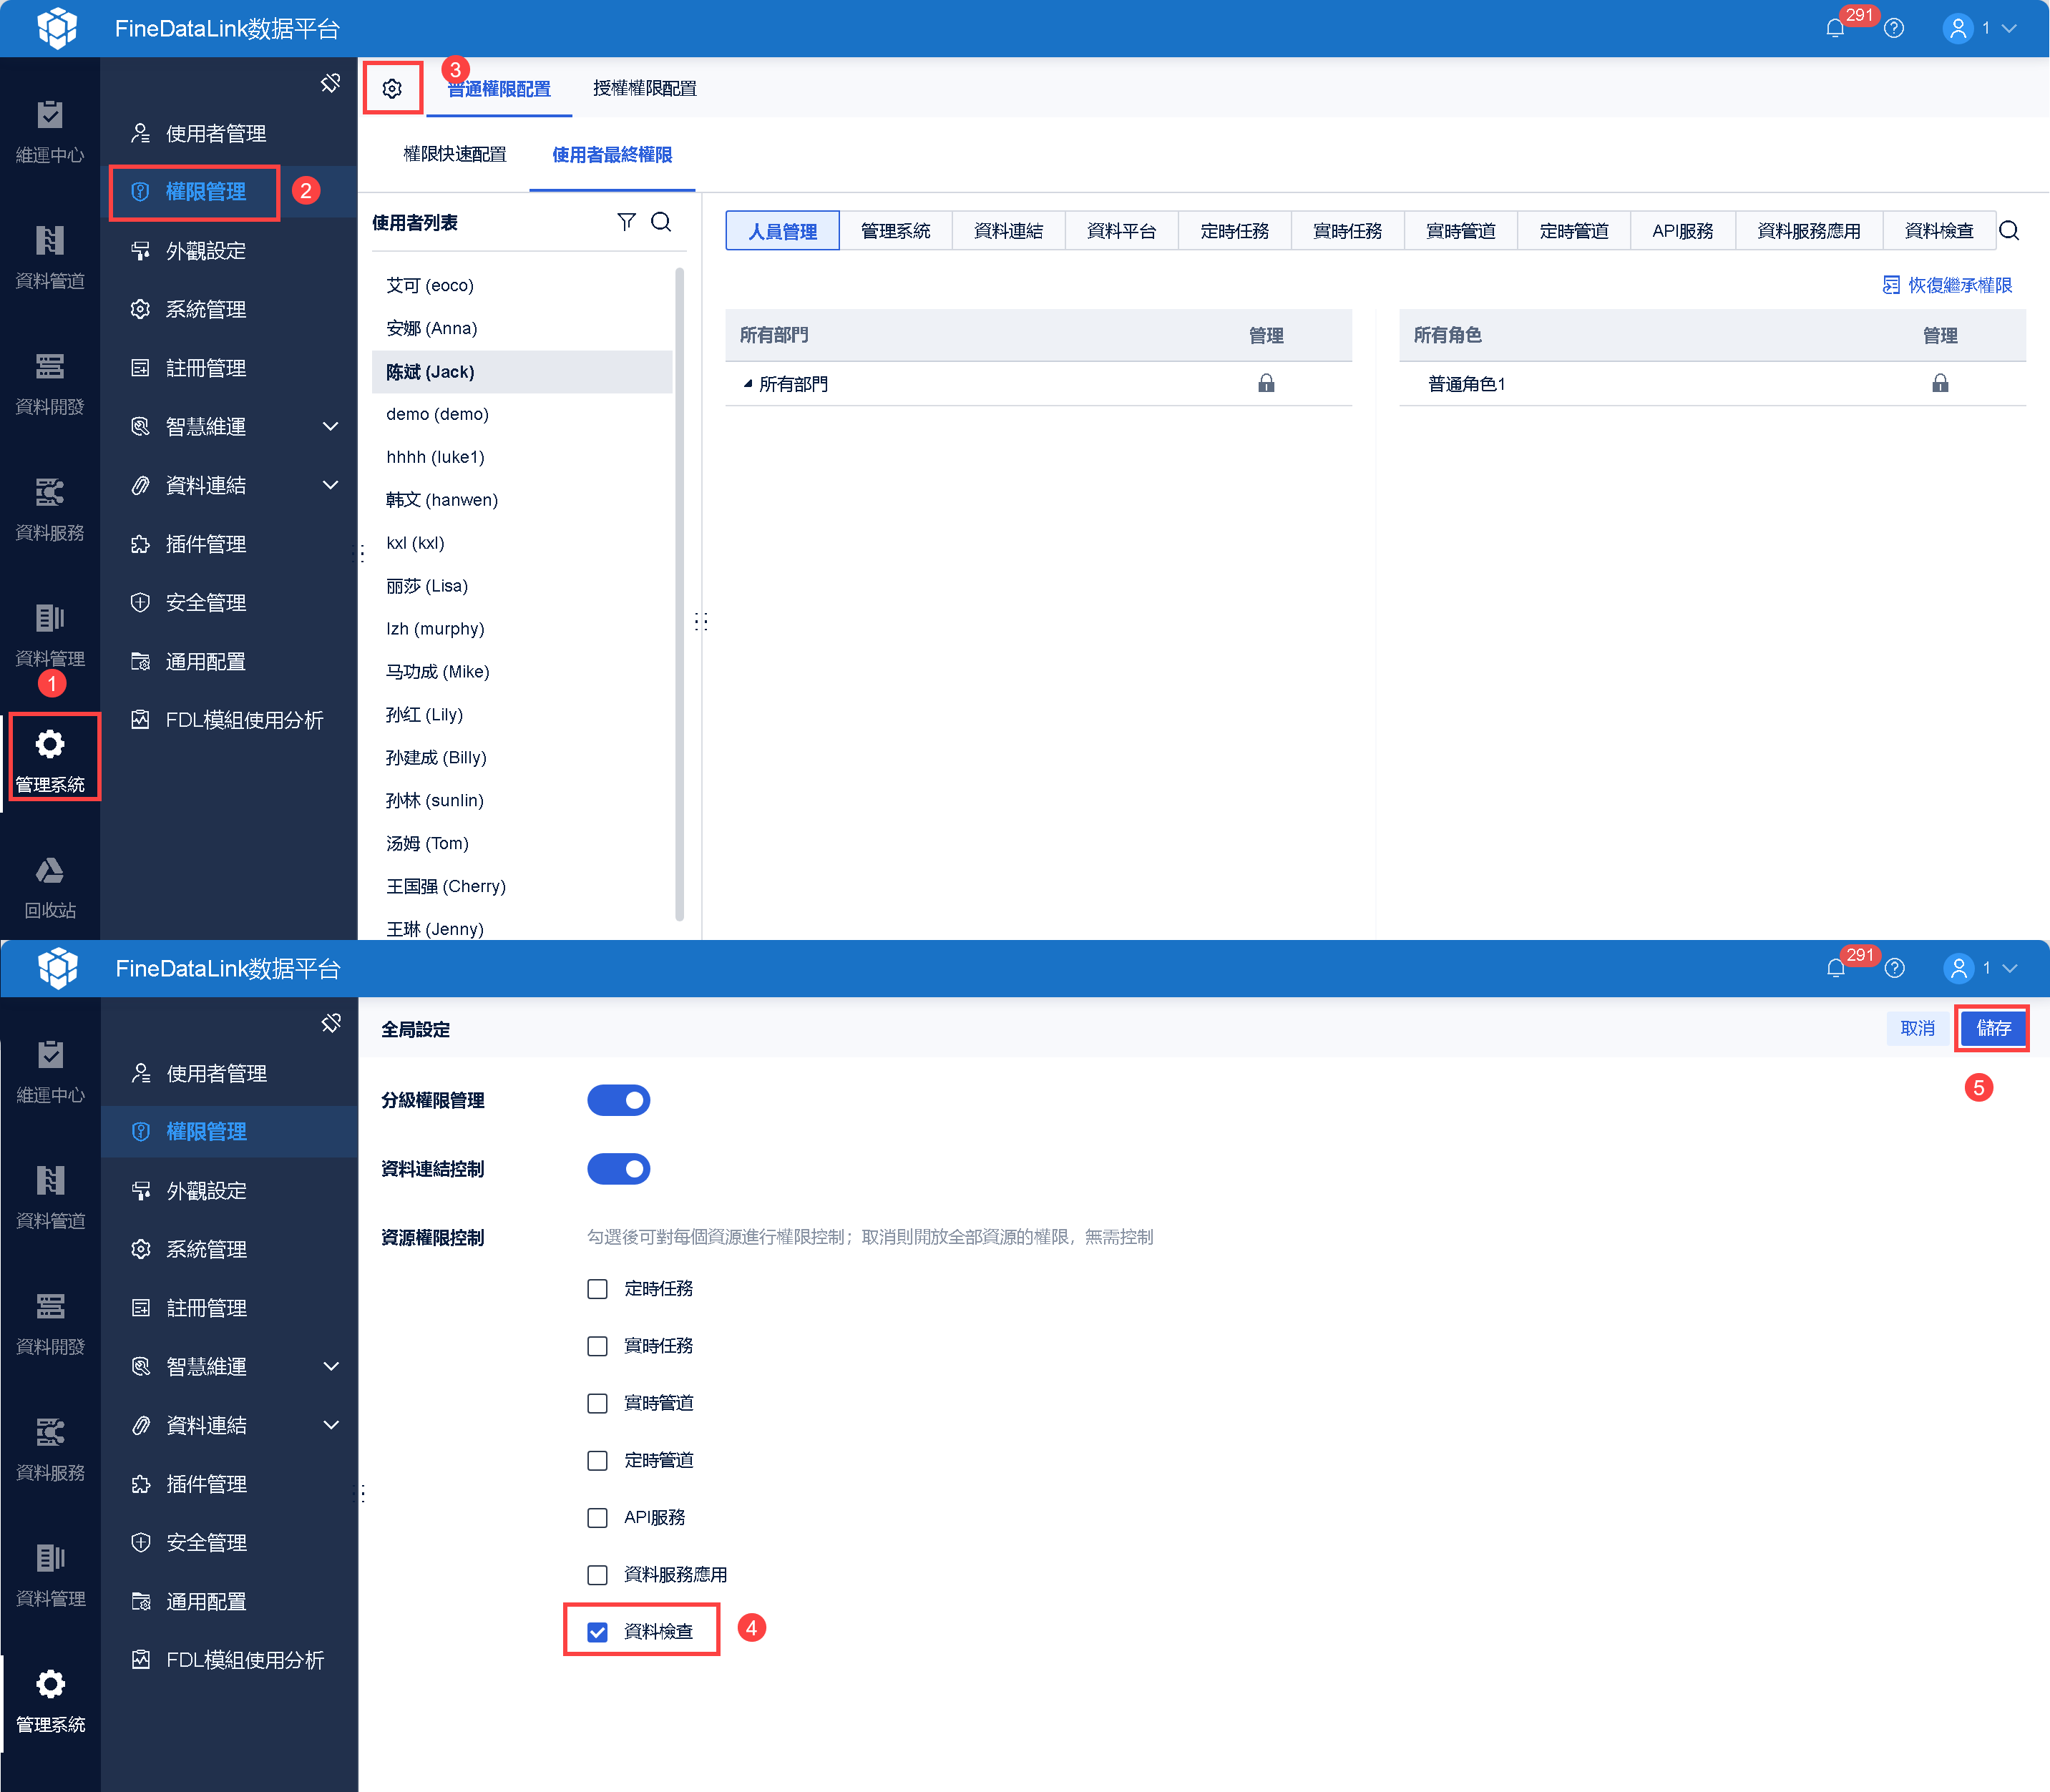Click the 儲存 button
2050x1792 pixels.
1993,1028
